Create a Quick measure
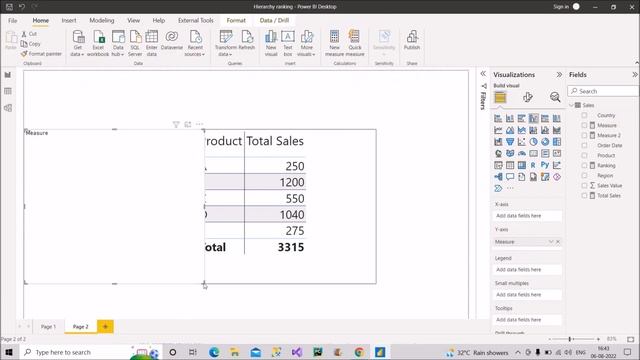Viewport: 640px width, 360px height. click(x=355, y=43)
